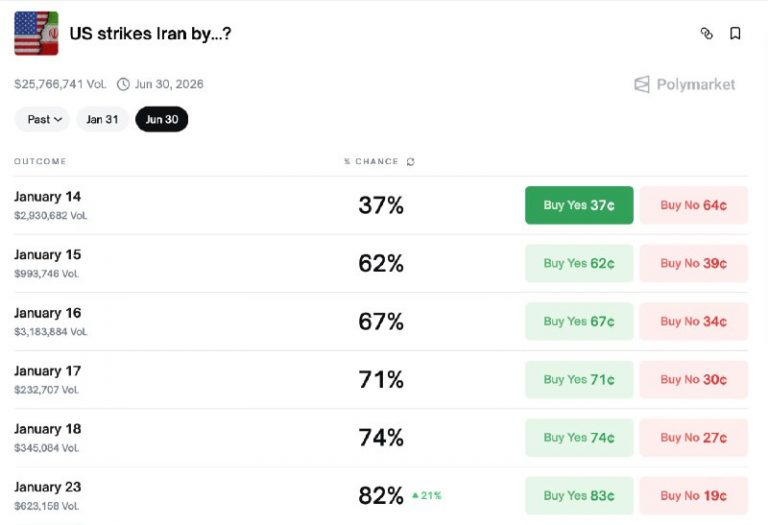Buy Yes at 67¢ for January 16
768x525 pixels.
579,321
